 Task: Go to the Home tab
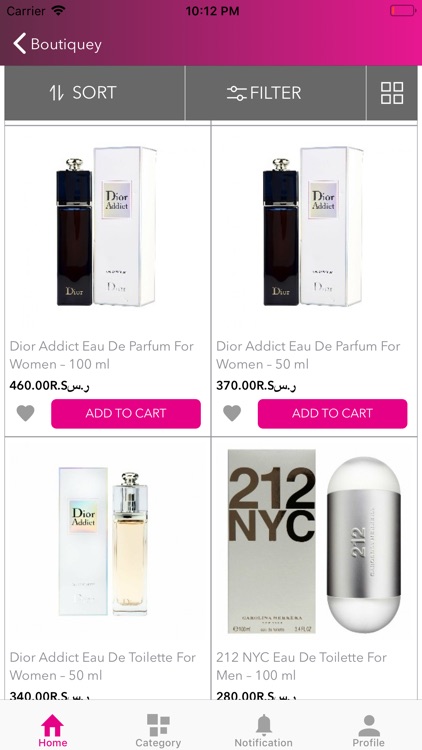[53, 730]
